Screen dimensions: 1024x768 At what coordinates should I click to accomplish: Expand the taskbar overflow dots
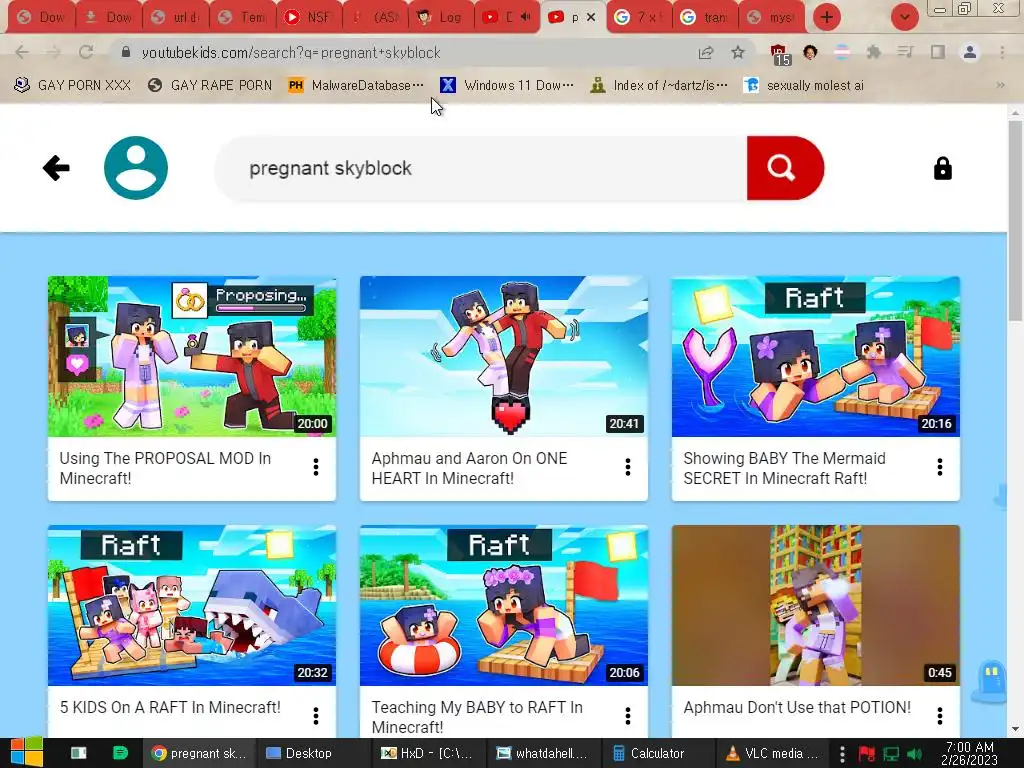(x=842, y=753)
